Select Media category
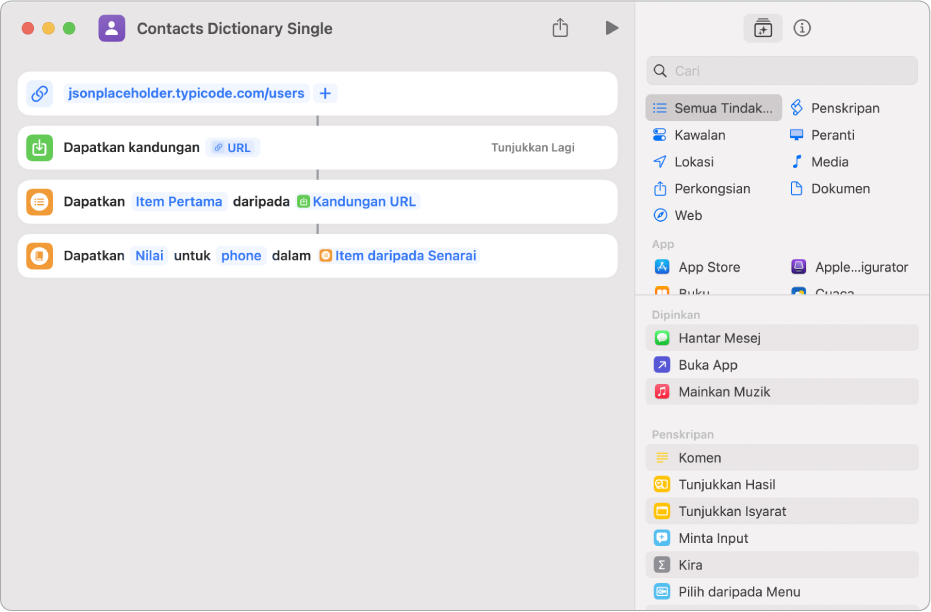The width and height of the screenshot is (931, 612). [819, 161]
